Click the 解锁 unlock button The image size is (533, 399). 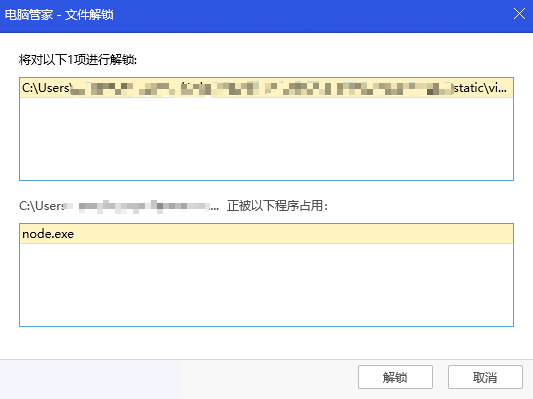point(395,377)
